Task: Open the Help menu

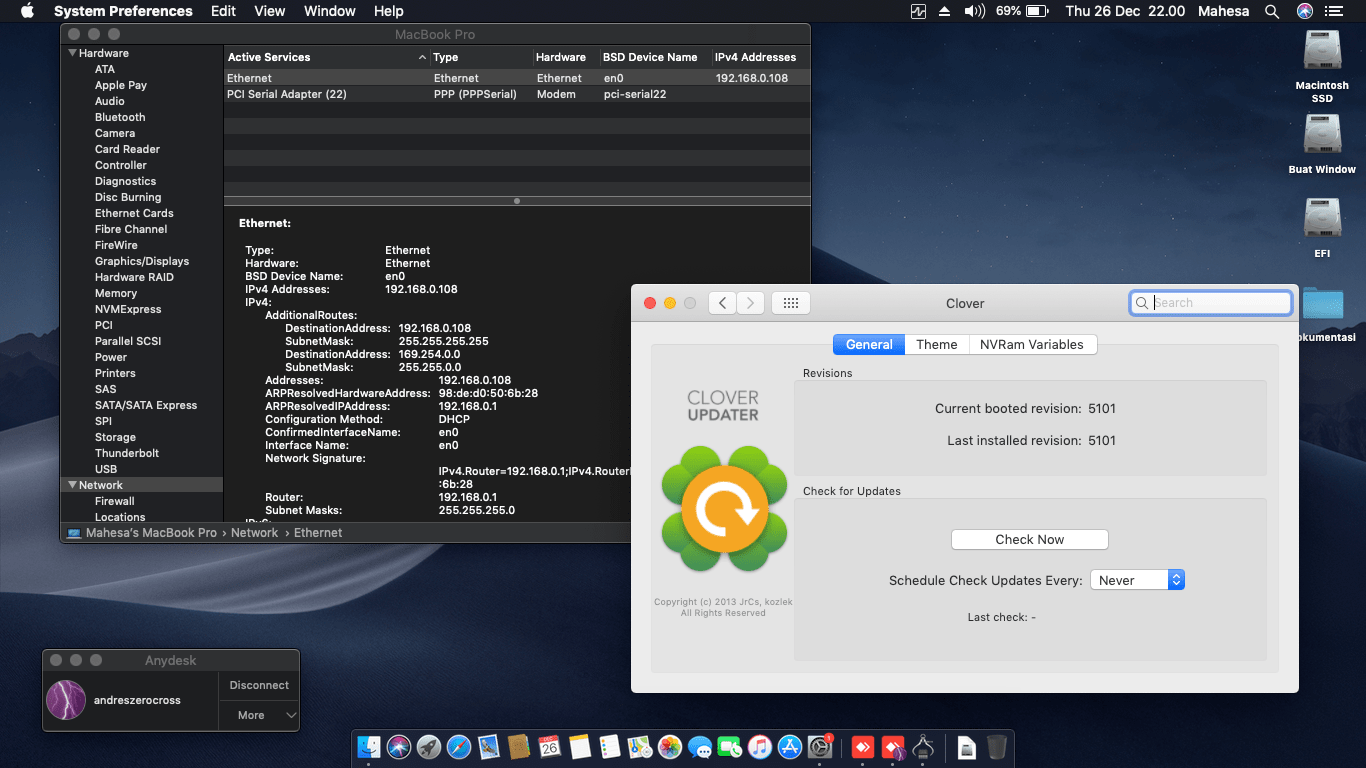Action: point(388,11)
